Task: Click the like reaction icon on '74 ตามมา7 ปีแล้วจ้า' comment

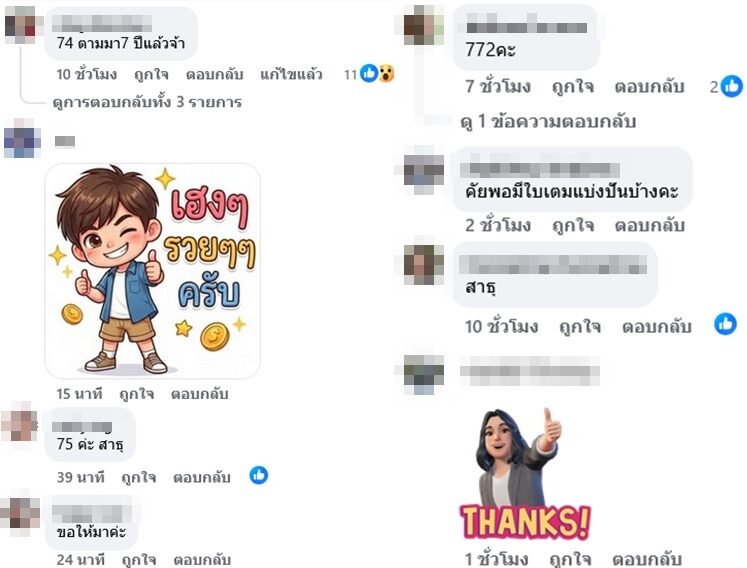Action: pos(369,73)
